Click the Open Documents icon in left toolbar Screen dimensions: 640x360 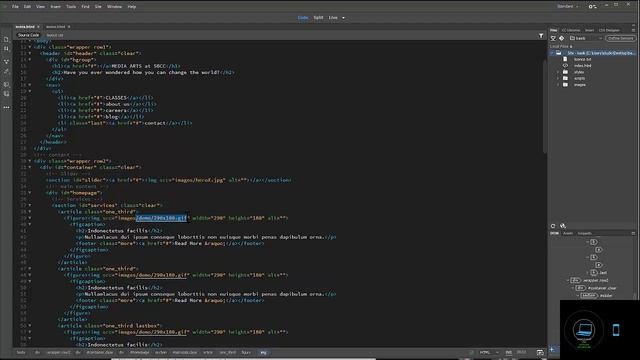click(x=6, y=40)
